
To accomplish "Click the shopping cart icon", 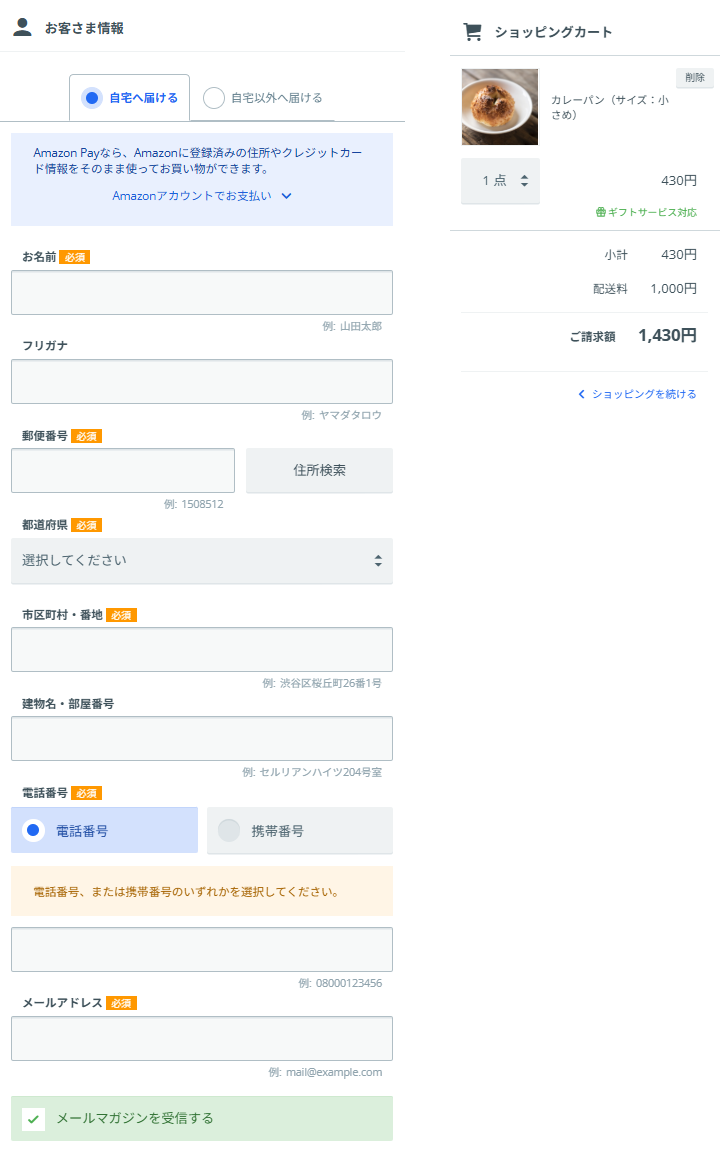I will (x=472, y=32).
